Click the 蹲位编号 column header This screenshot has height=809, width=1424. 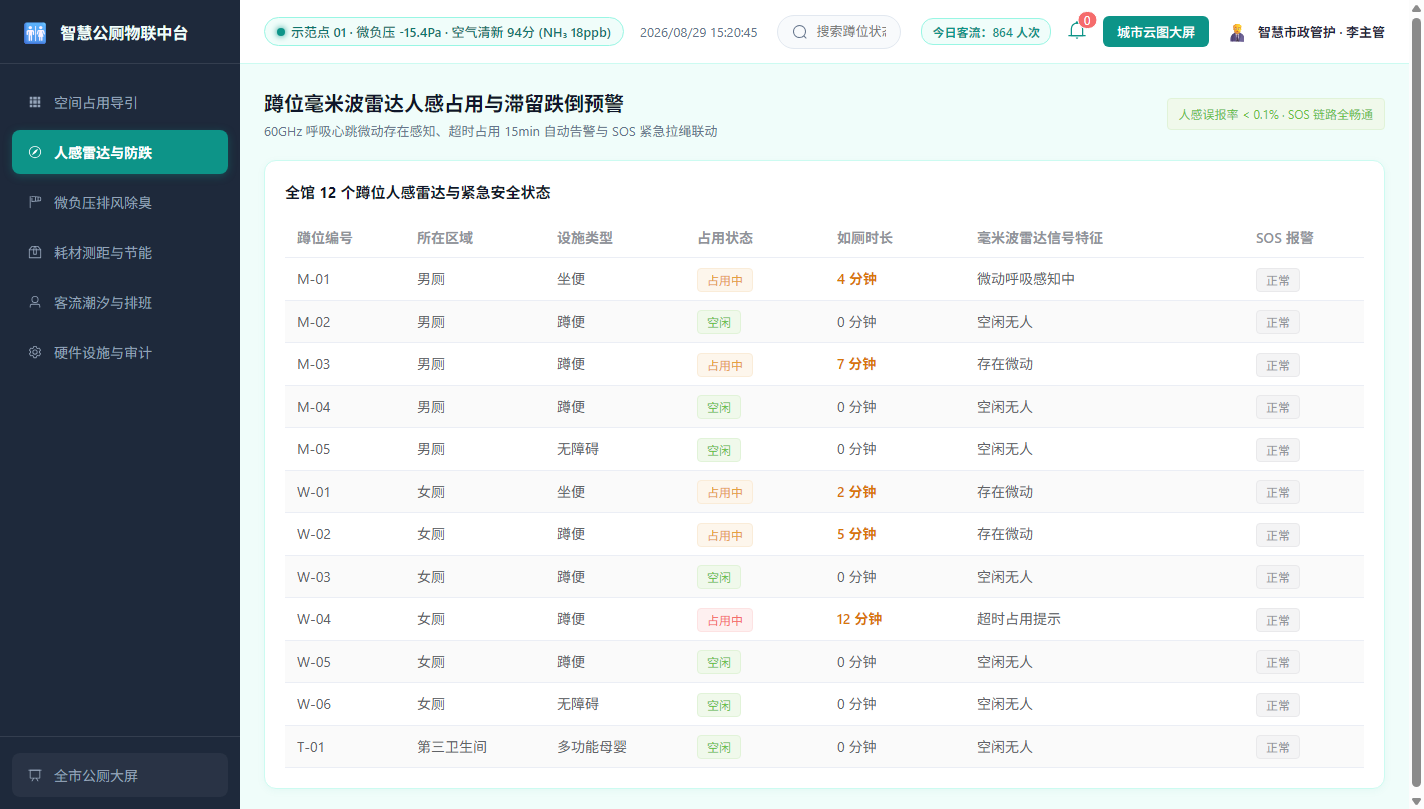[324, 238]
